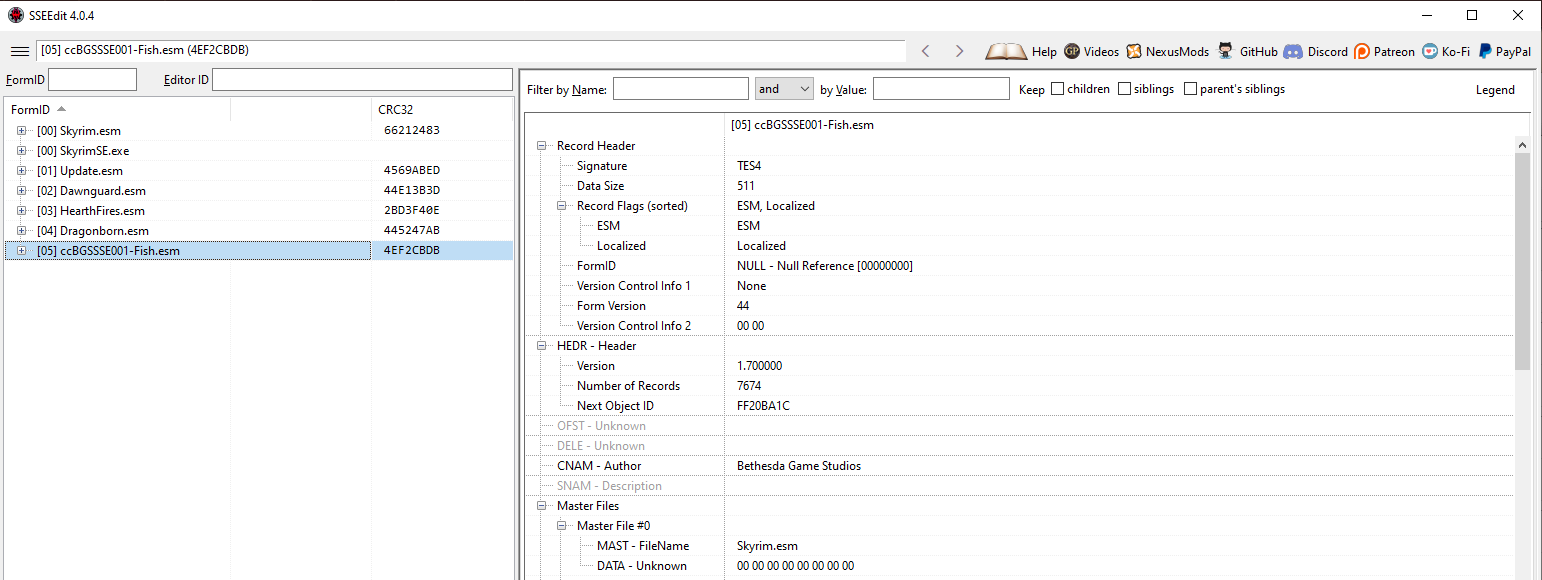The image size is (1542, 580).
Task: Select the SkyrimSE.exe row
Action: coord(258,151)
